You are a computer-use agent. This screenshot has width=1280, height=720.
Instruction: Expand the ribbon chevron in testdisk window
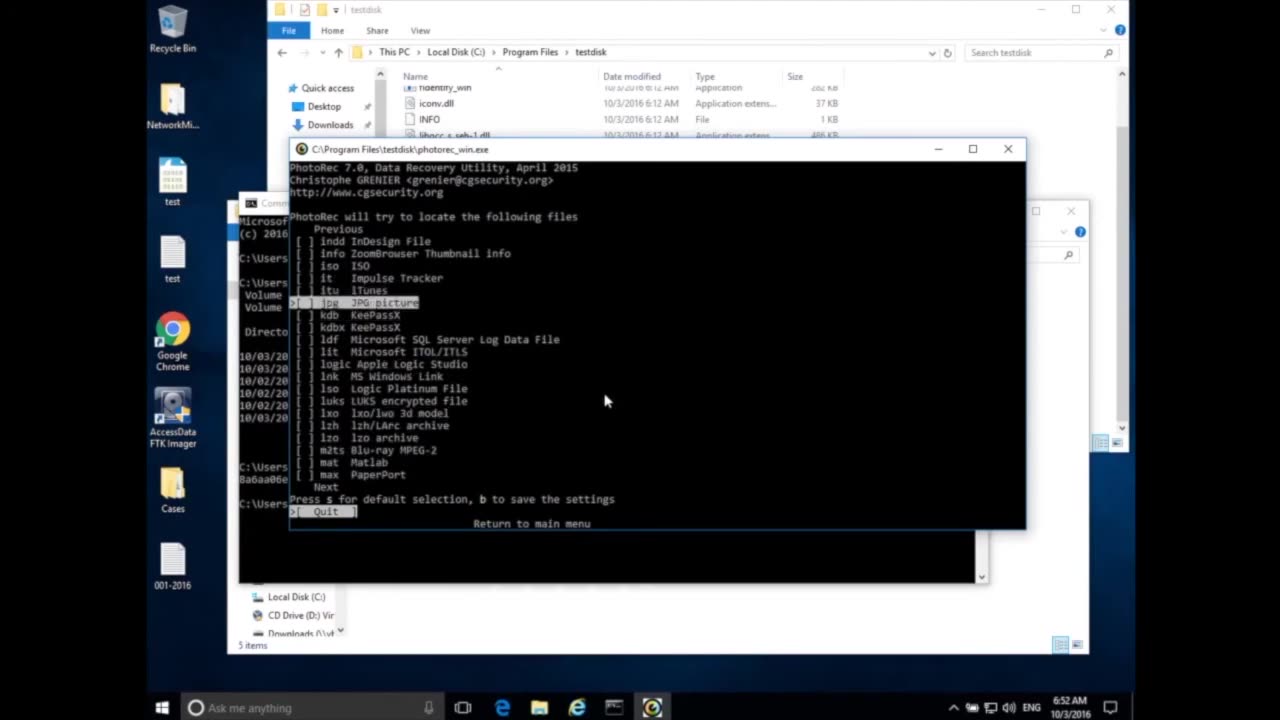pyautogui.click(x=1105, y=30)
